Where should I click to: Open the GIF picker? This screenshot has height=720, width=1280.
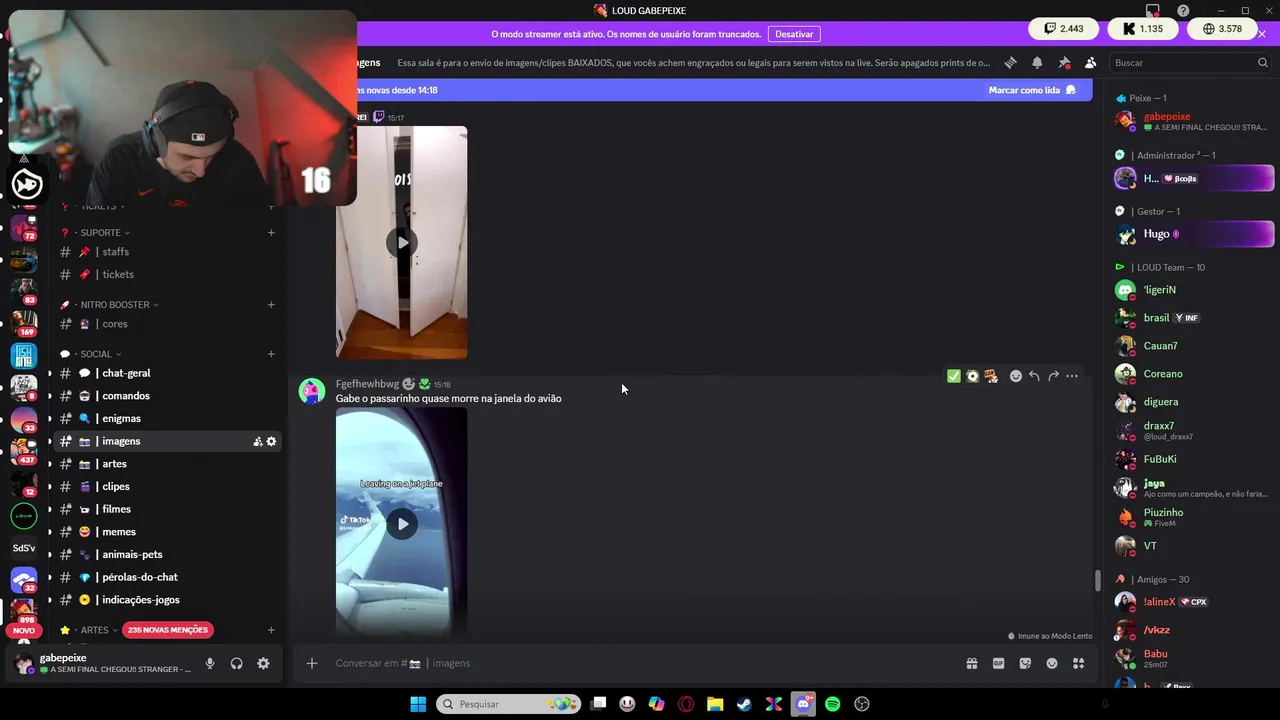click(998, 663)
